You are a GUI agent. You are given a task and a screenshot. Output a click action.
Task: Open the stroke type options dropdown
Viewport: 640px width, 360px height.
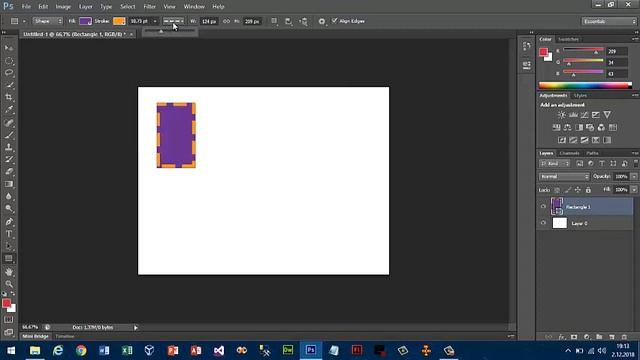(x=173, y=21)
